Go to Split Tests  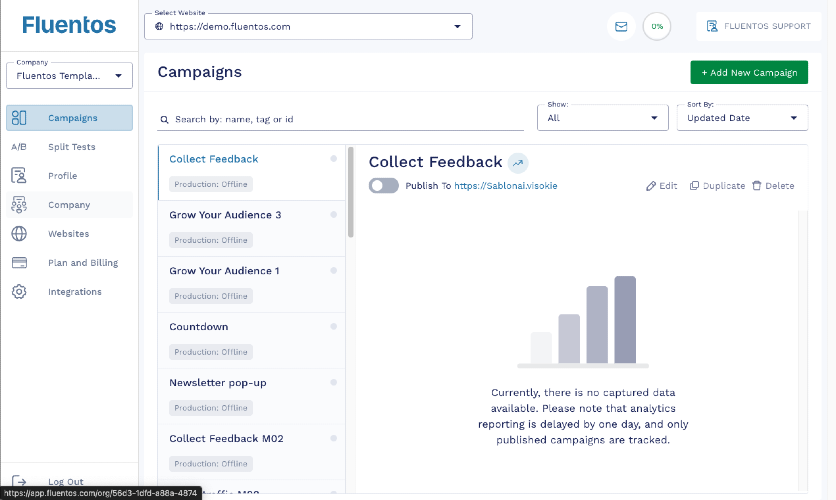71,147
